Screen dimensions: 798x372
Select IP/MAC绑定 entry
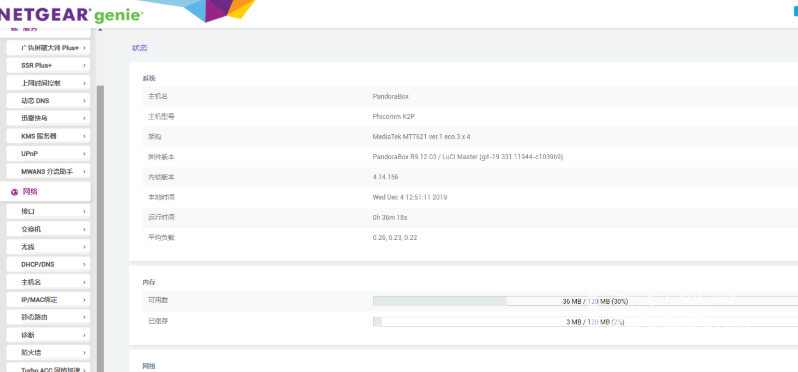tap(48, 300)
